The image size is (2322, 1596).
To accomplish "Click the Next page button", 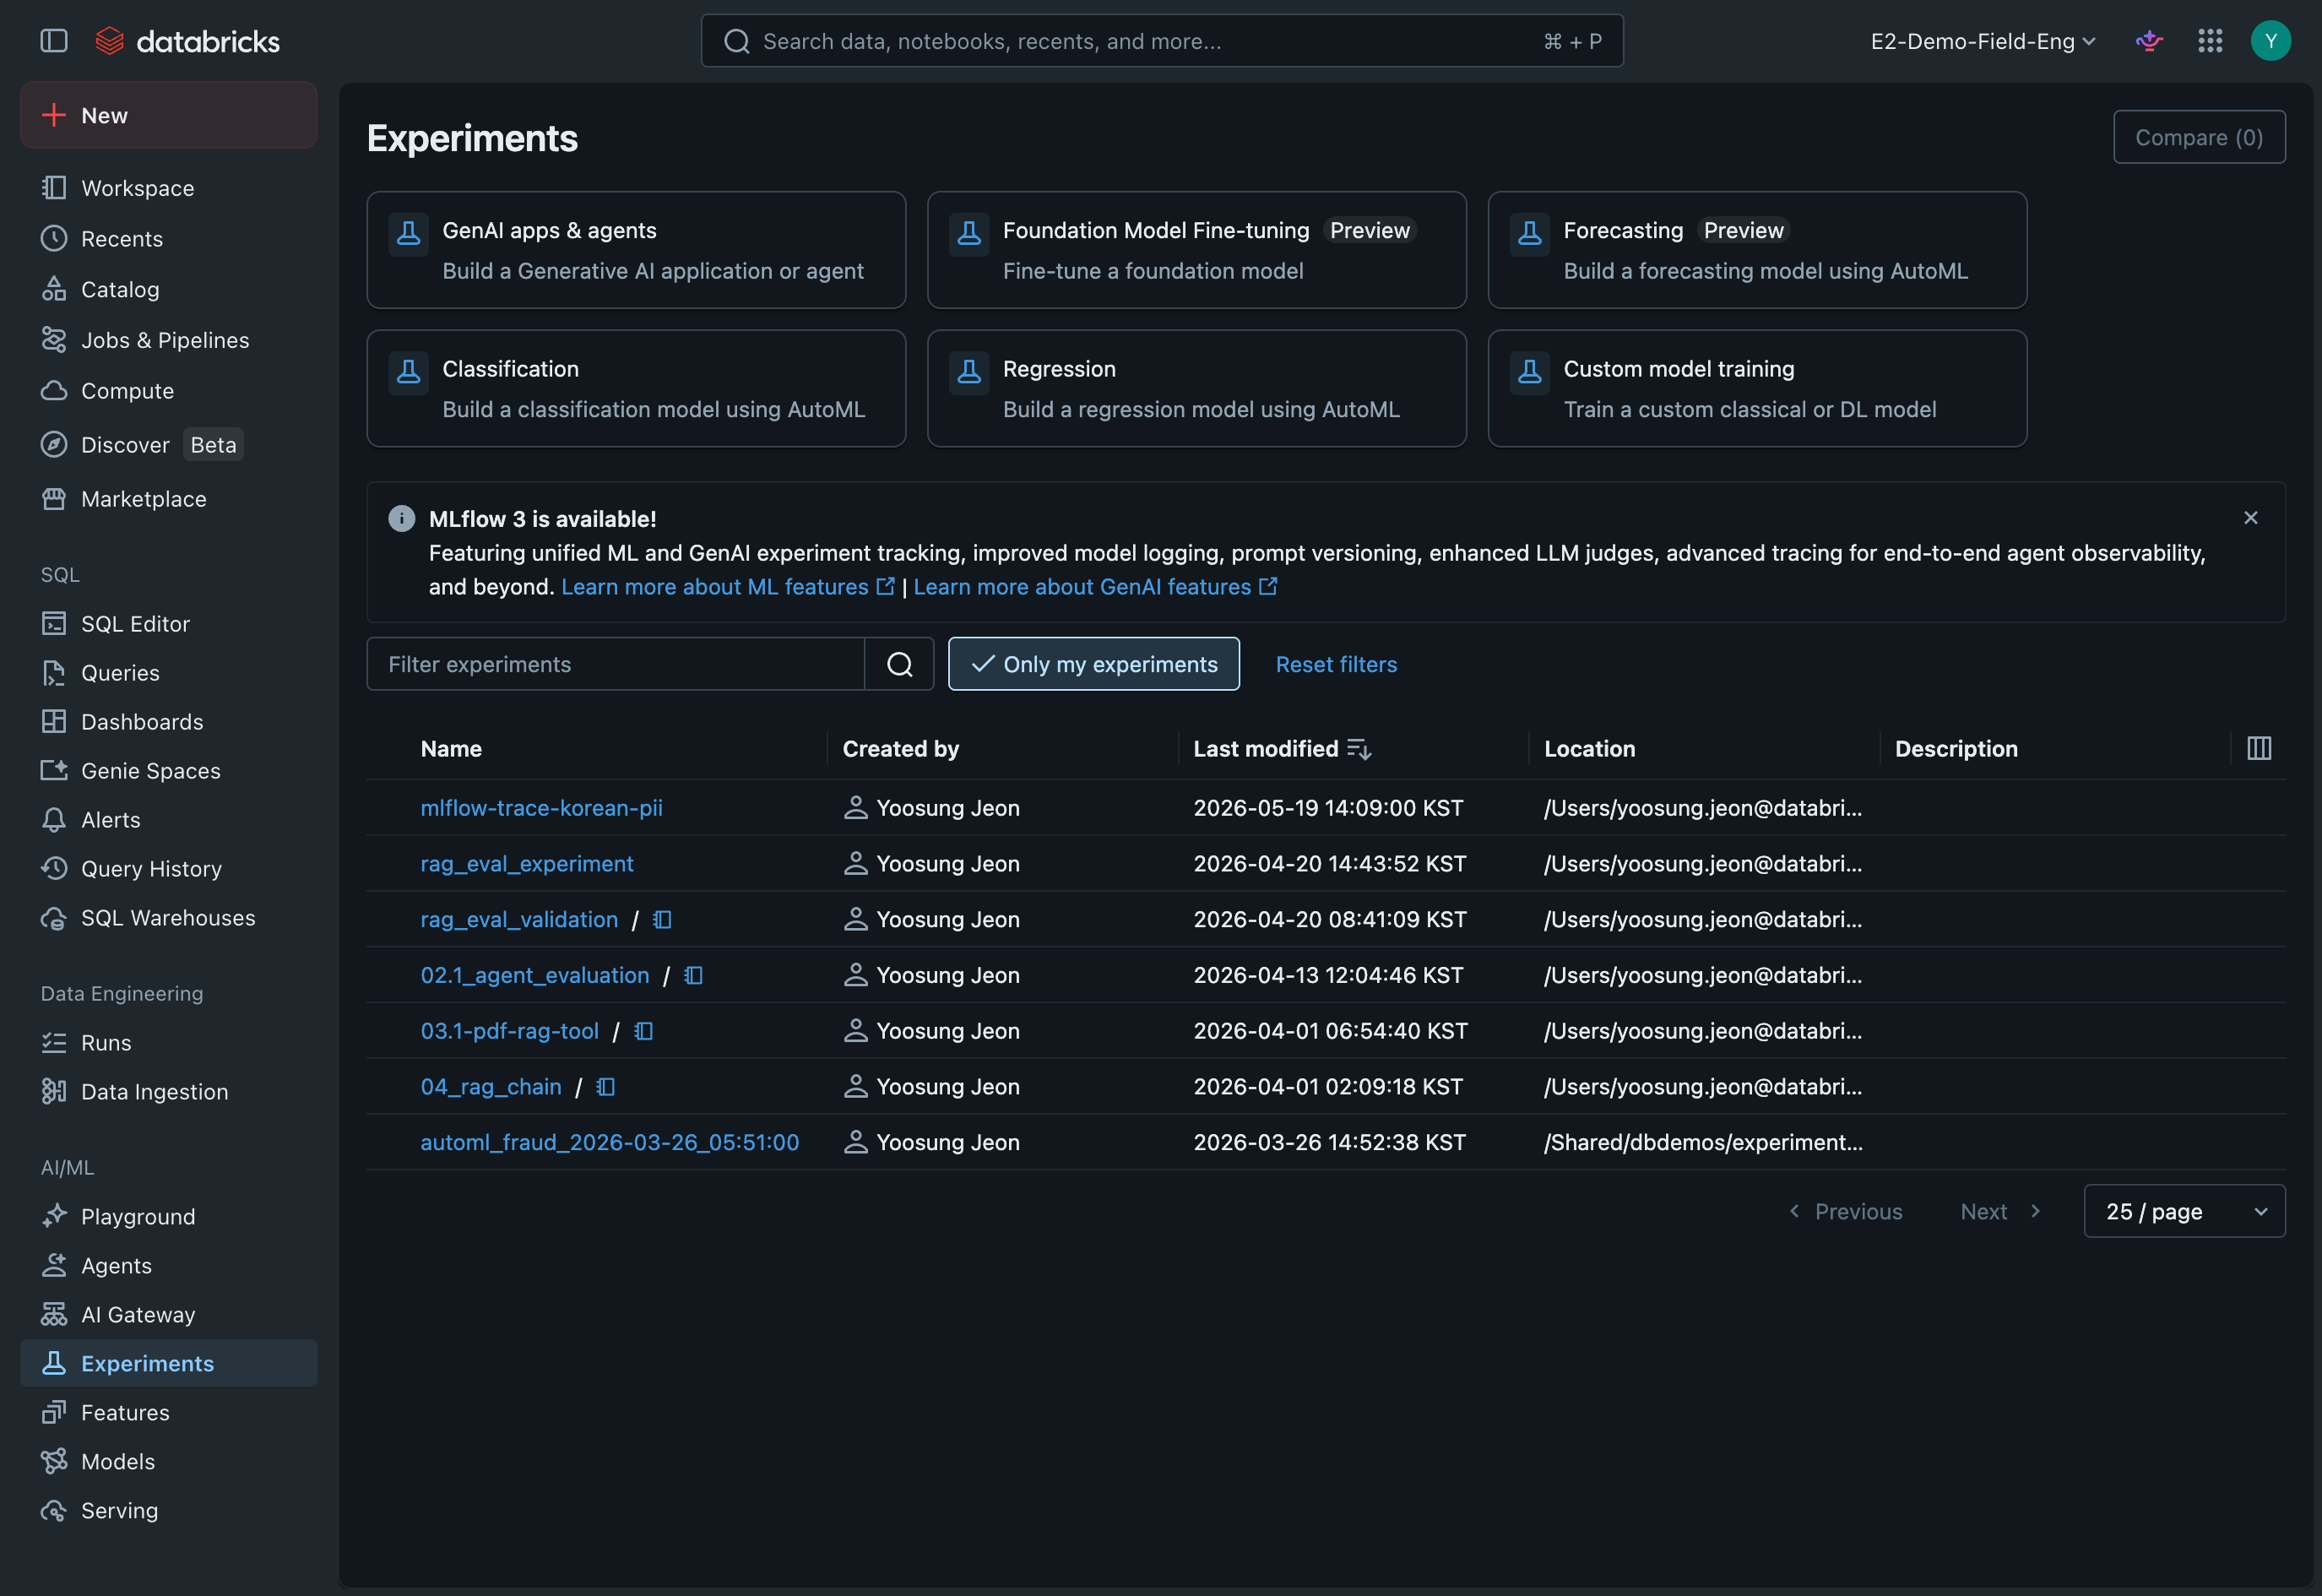I will coord(2001,1211).
